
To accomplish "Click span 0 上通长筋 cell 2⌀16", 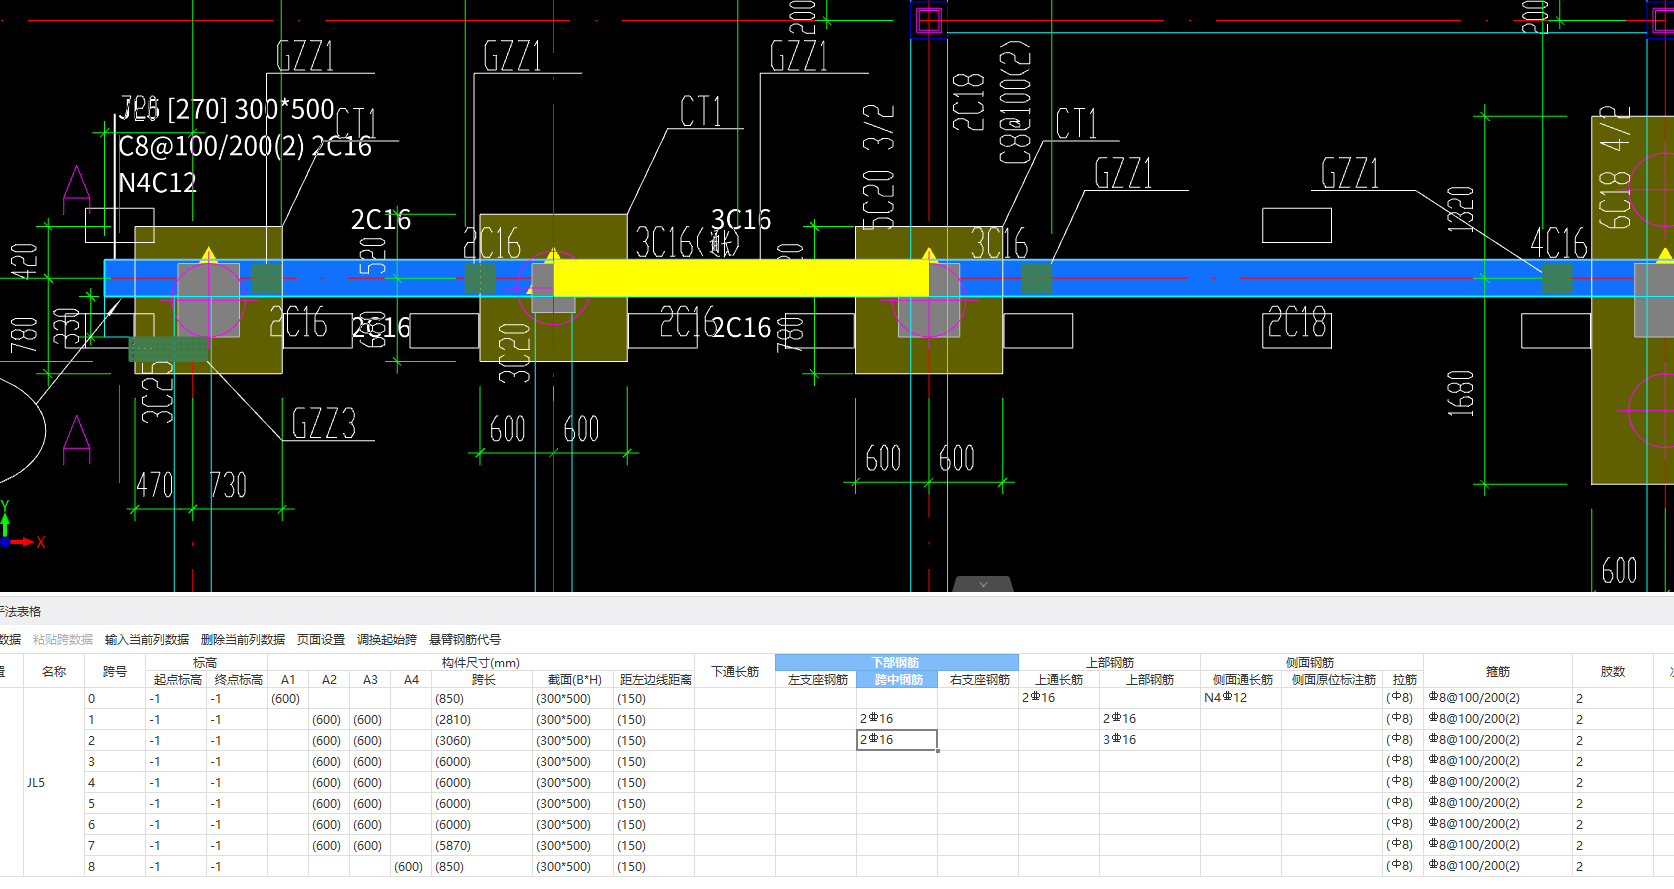I will coord(1059,698).
